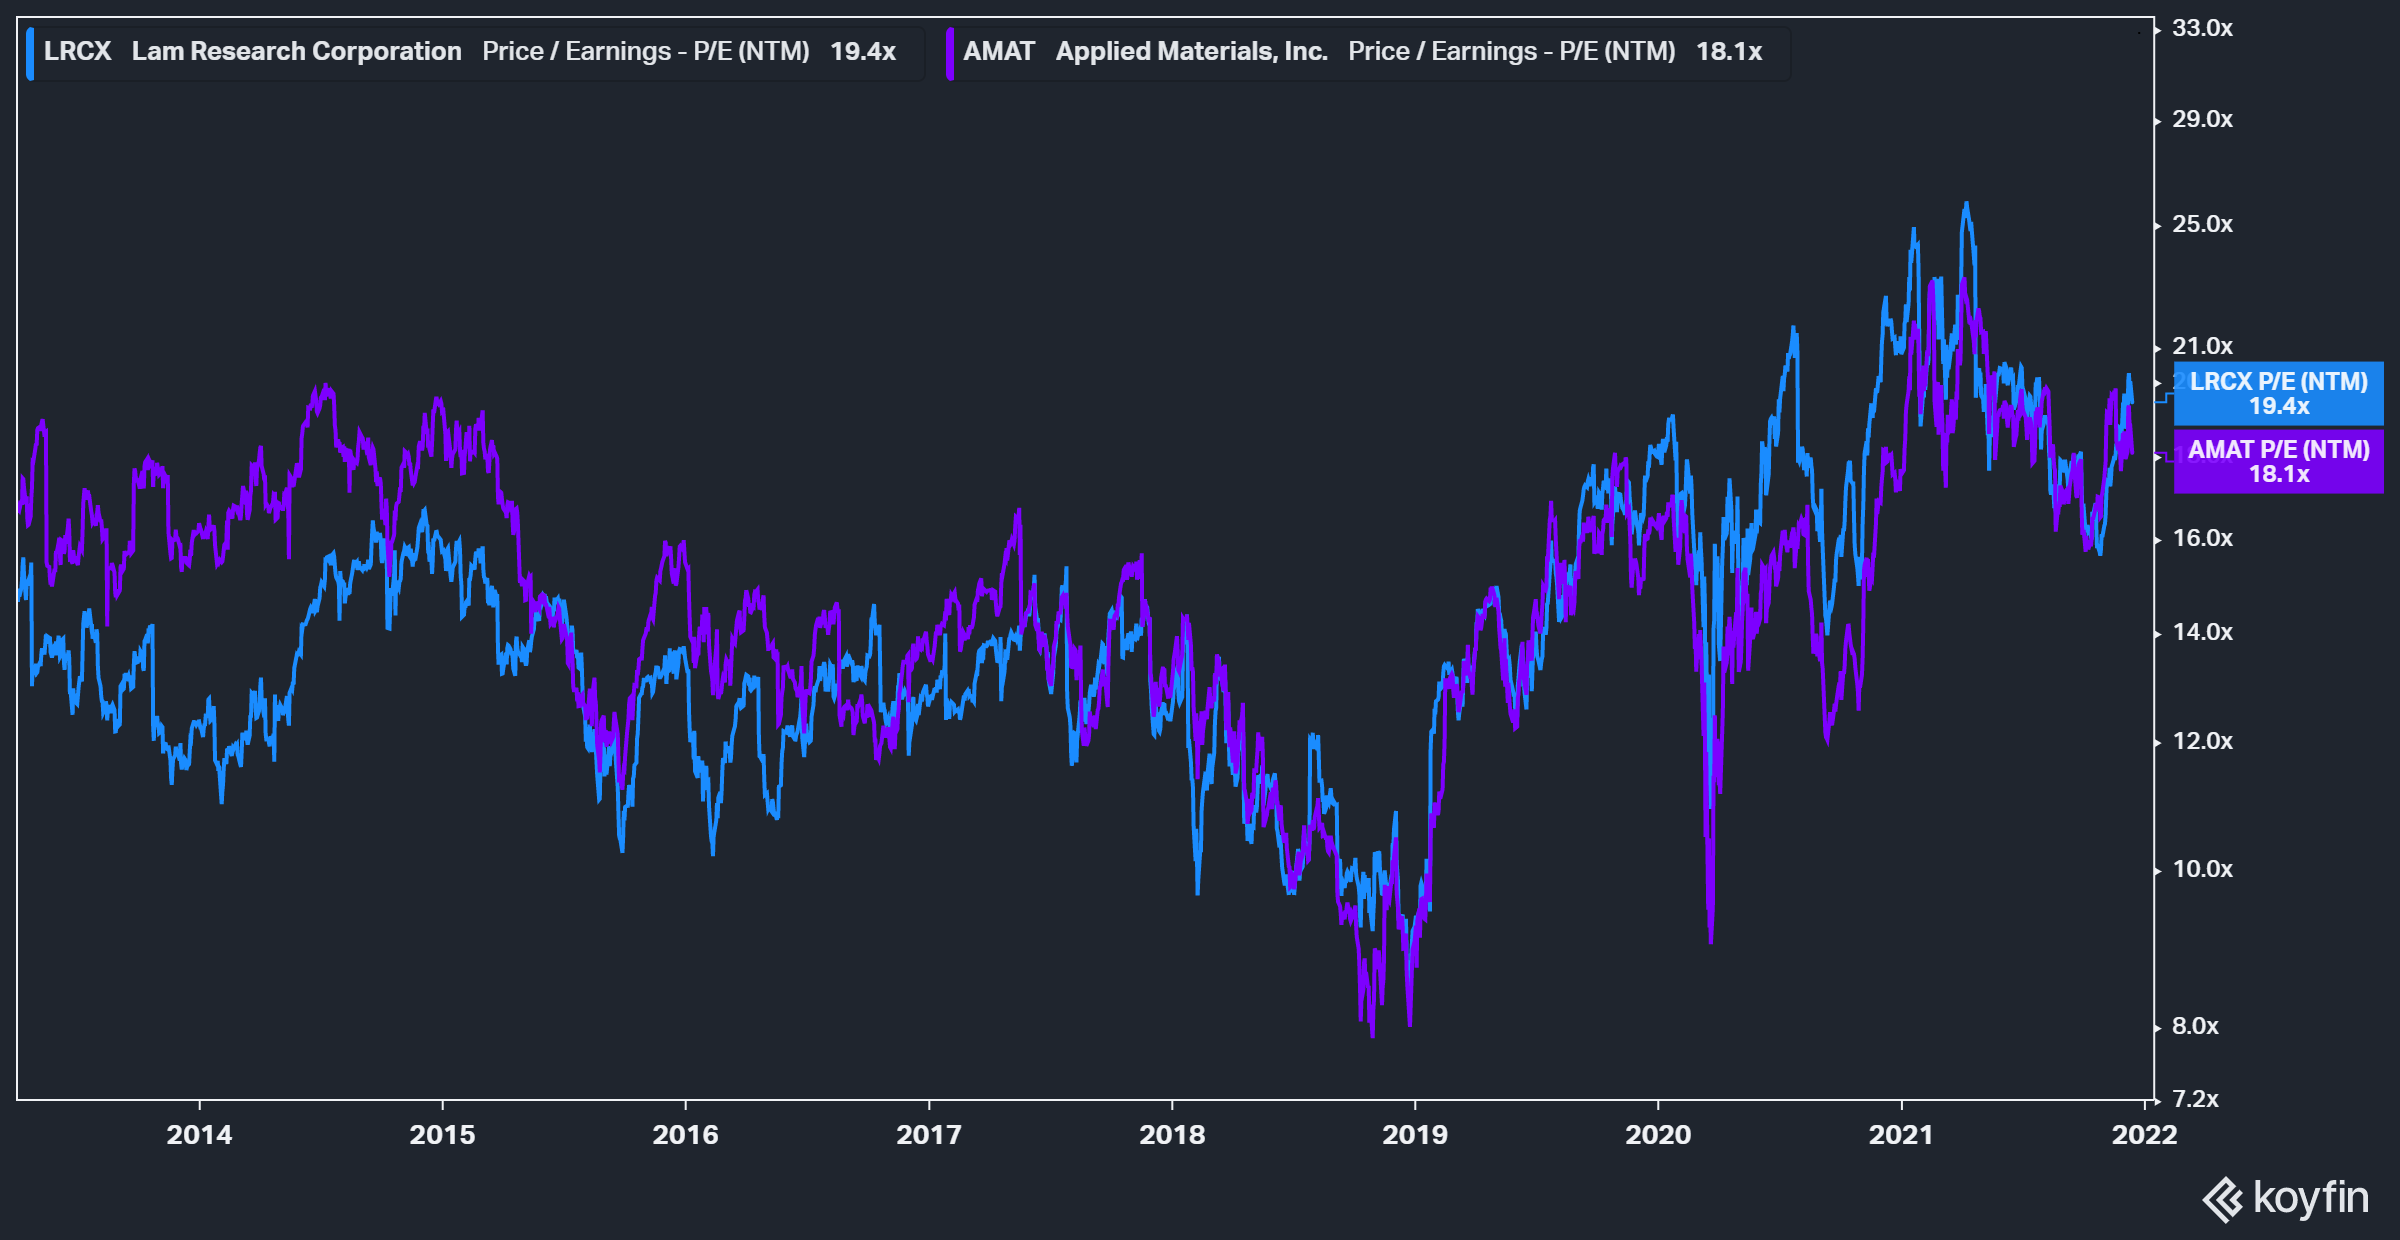The width and height of the screenshot is (2400, 1240).
Task: Click the 2015 x-axis label
Action: [x=442, y=1134]
